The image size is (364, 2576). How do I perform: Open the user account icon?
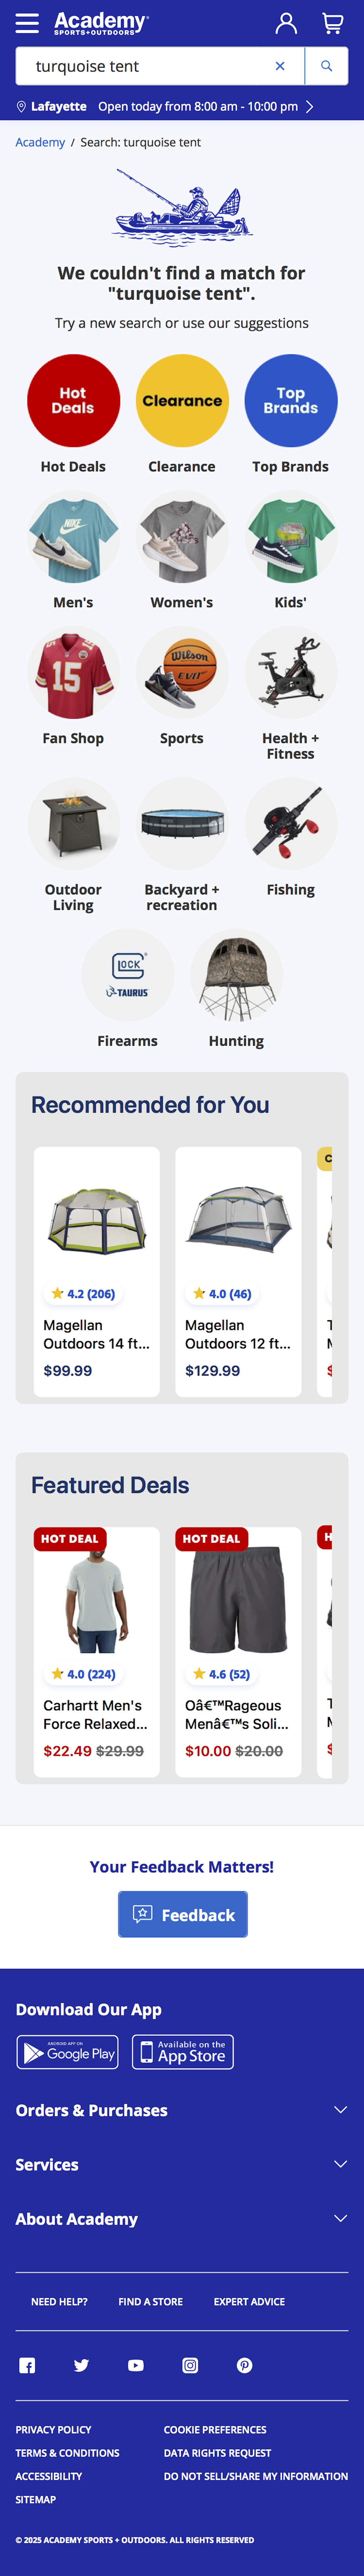(x=286, y=23)
